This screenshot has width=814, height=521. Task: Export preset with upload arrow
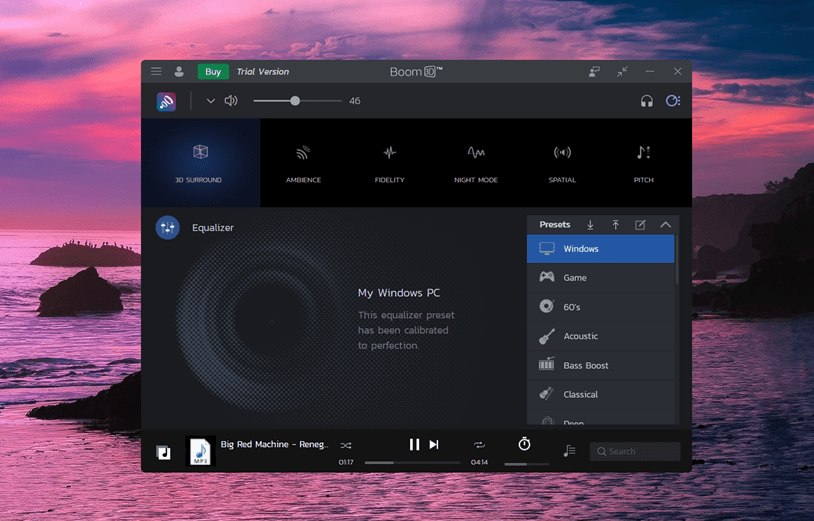click(615, 225)
